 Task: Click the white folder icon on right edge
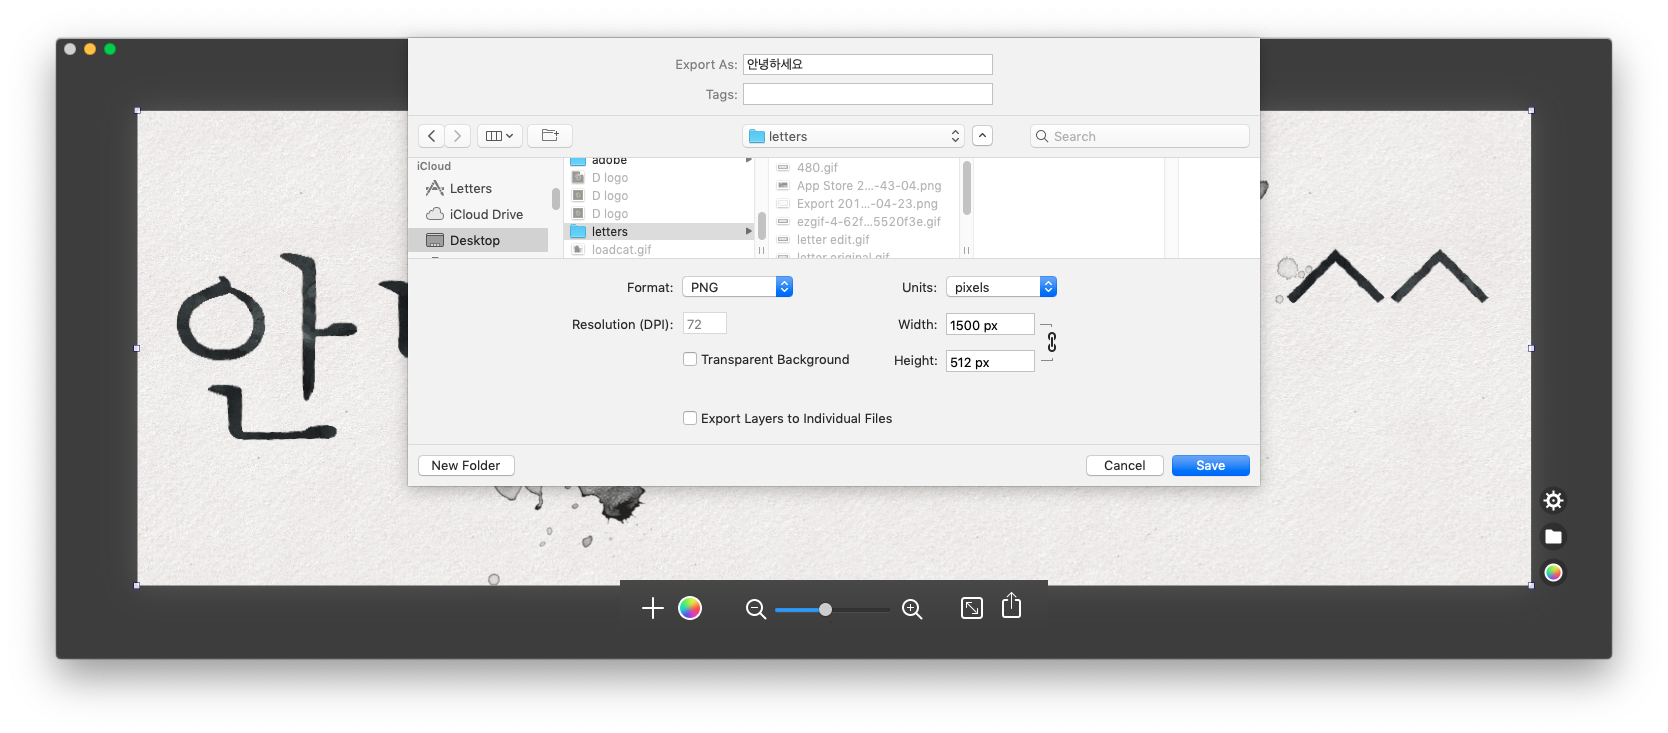(x=1553, y=537)
